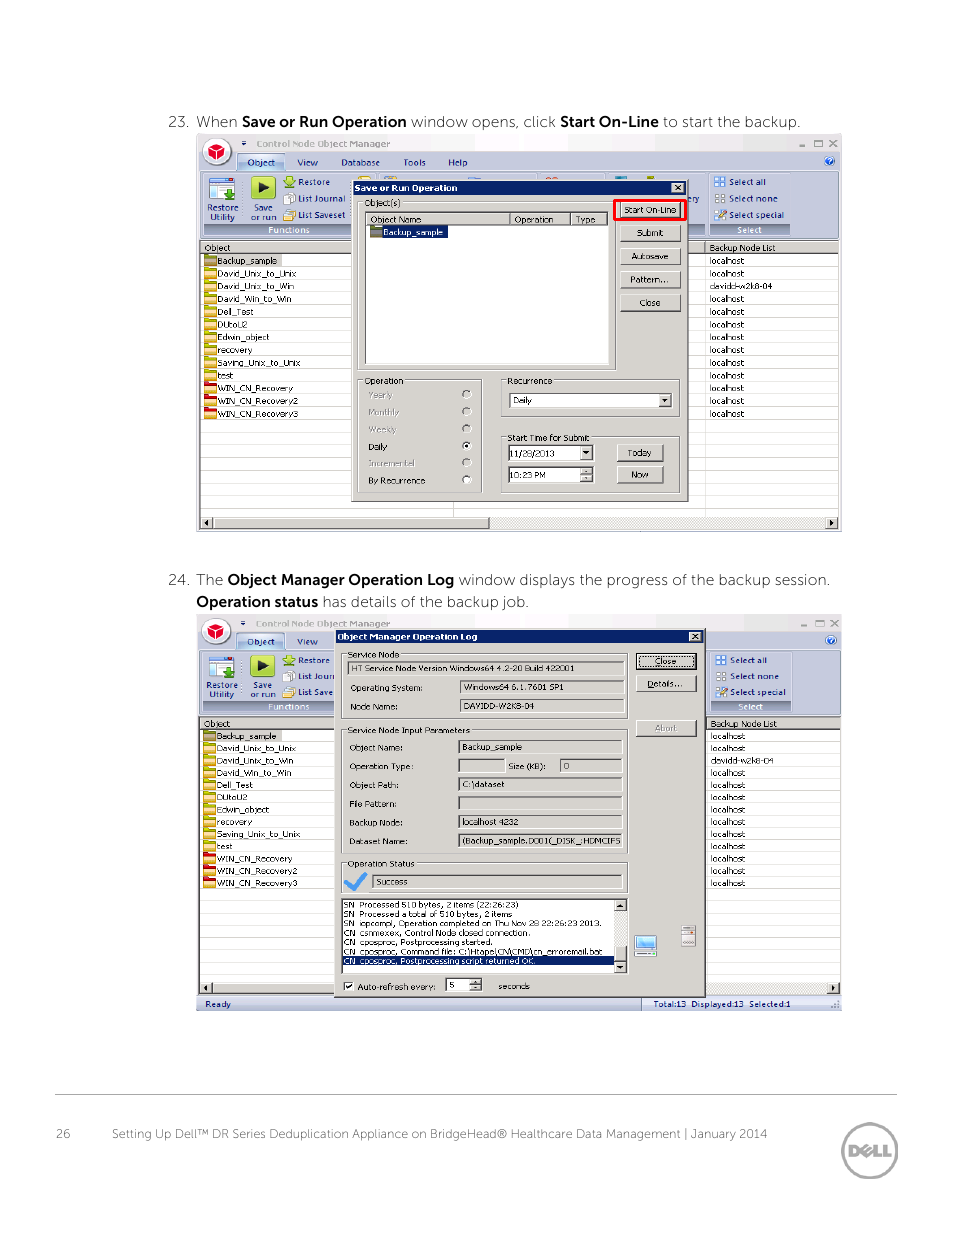
Task: Click red cube app logo behind Operation Log window
Action: [x=217, y=632]
